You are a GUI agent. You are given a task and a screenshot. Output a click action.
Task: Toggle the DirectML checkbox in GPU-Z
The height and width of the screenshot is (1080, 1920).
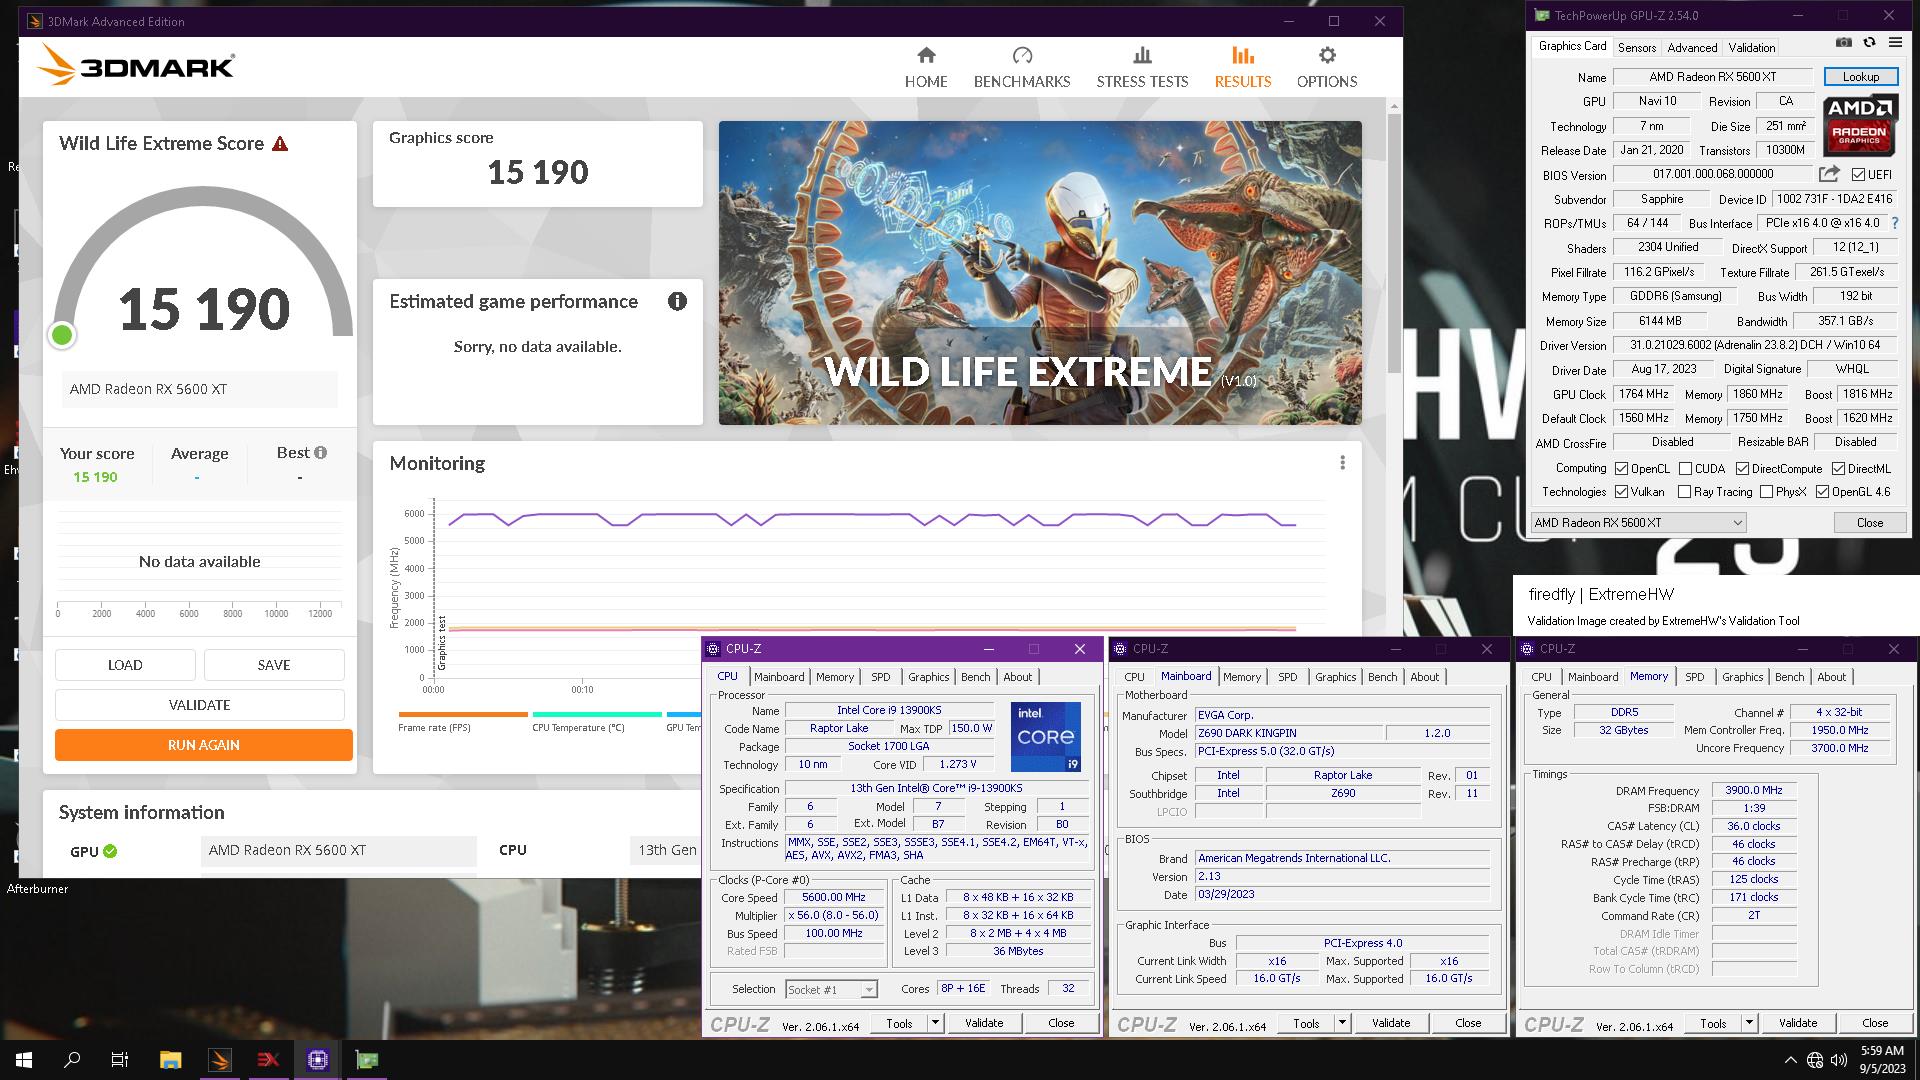[1838, 468]
